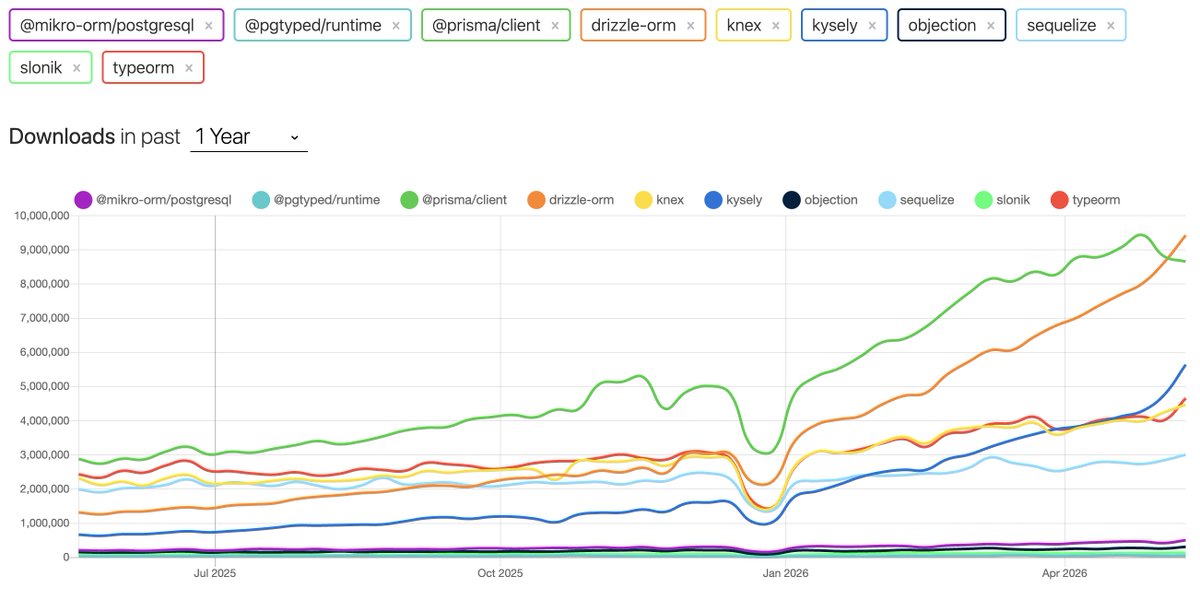Toggle drizzle-orm orange legend swatch
Viewport: 1200px width, 600px height.
pos(536,200)
